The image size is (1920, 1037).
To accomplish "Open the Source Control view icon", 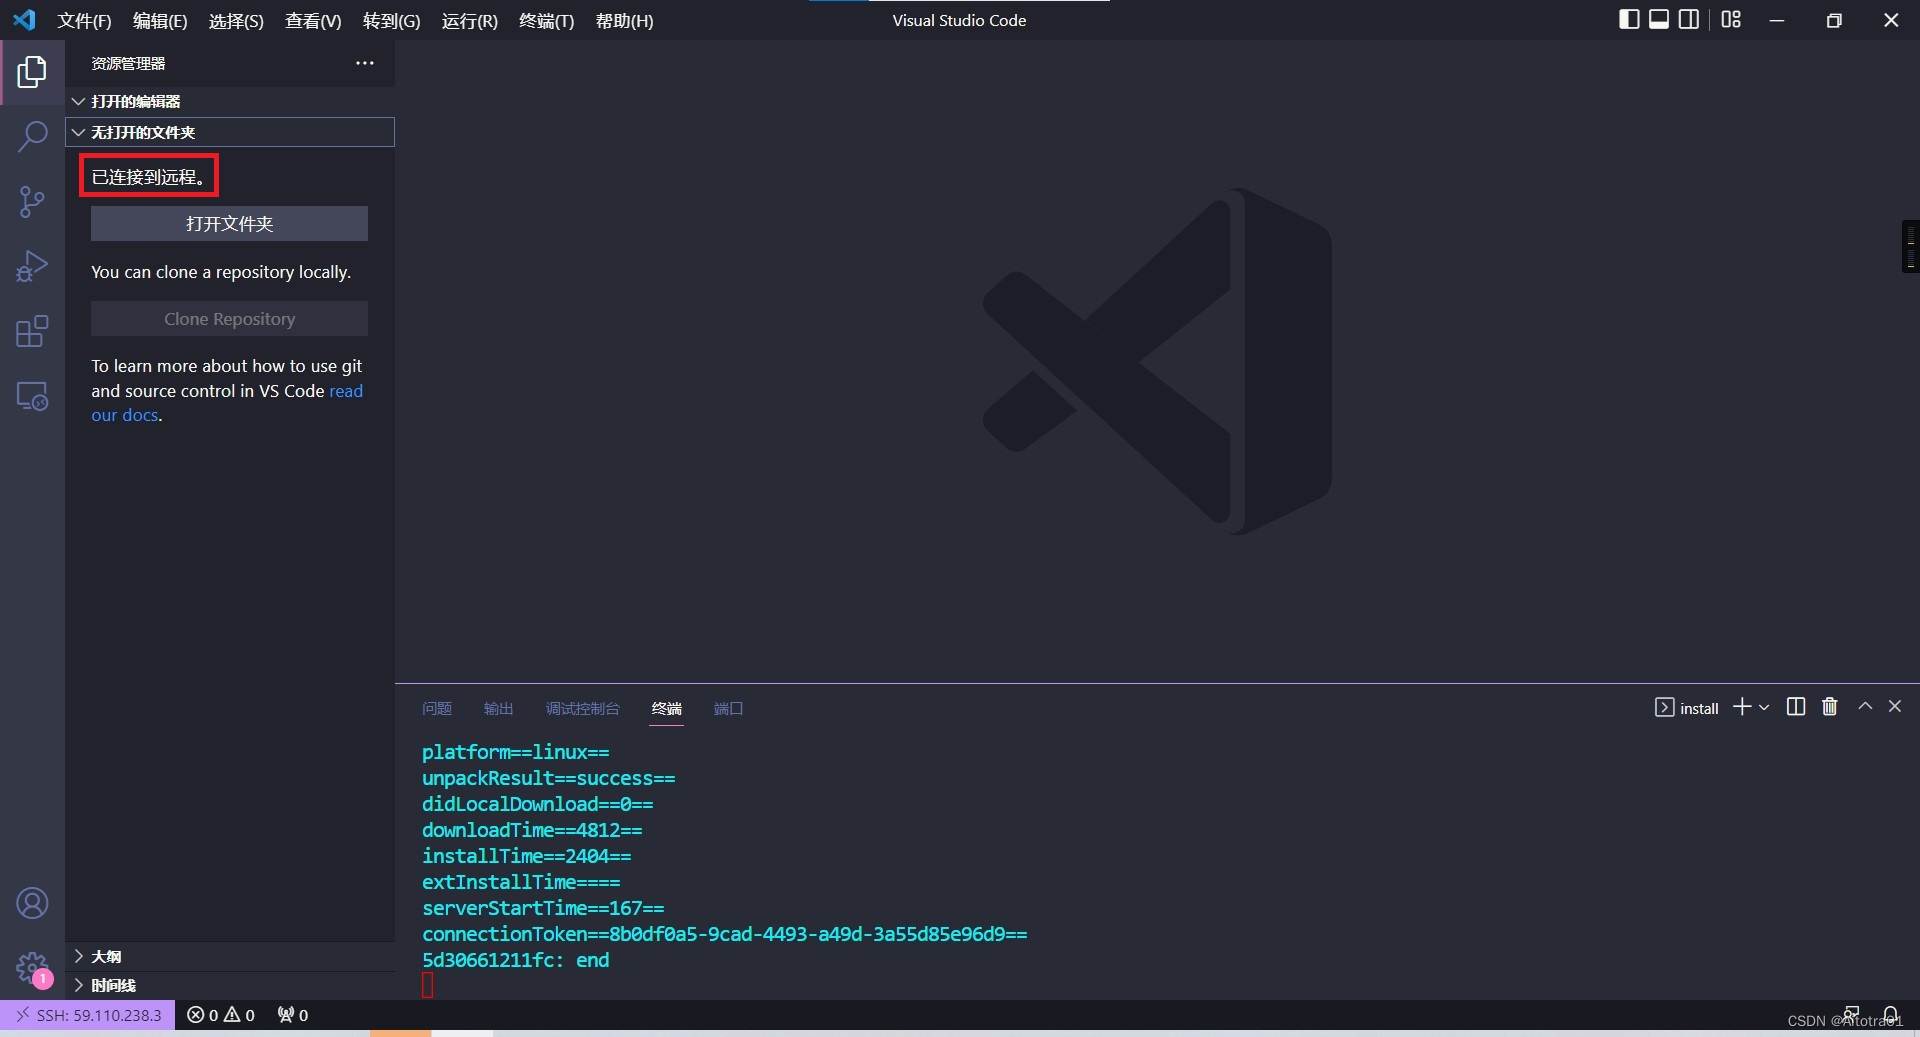I will 32,202.
